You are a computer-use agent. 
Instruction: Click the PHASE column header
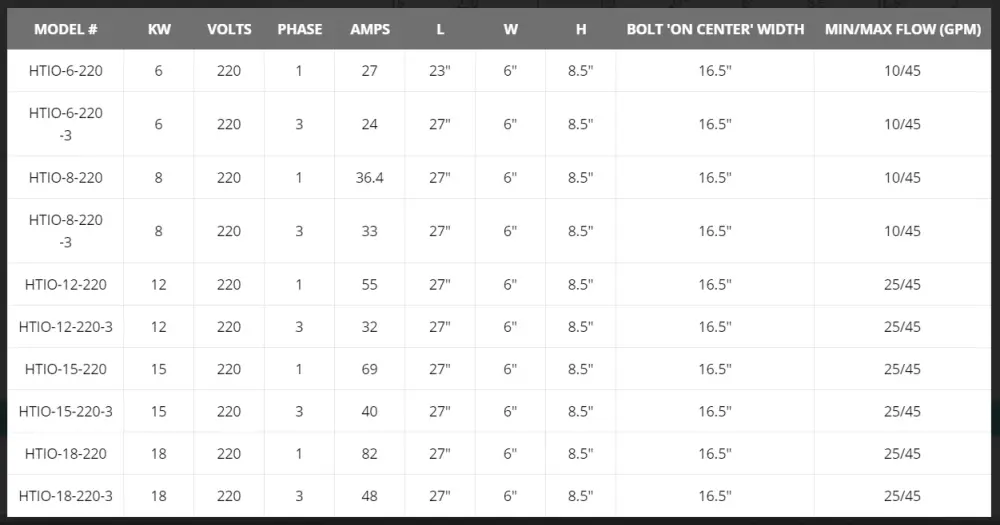(x=300, y=29)
